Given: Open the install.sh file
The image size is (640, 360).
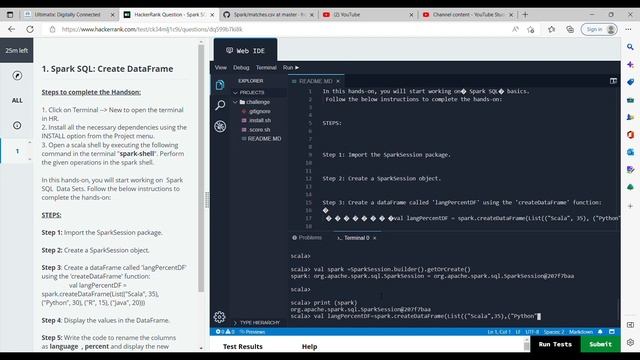Looking at the screenshot, I should point(260,120).
